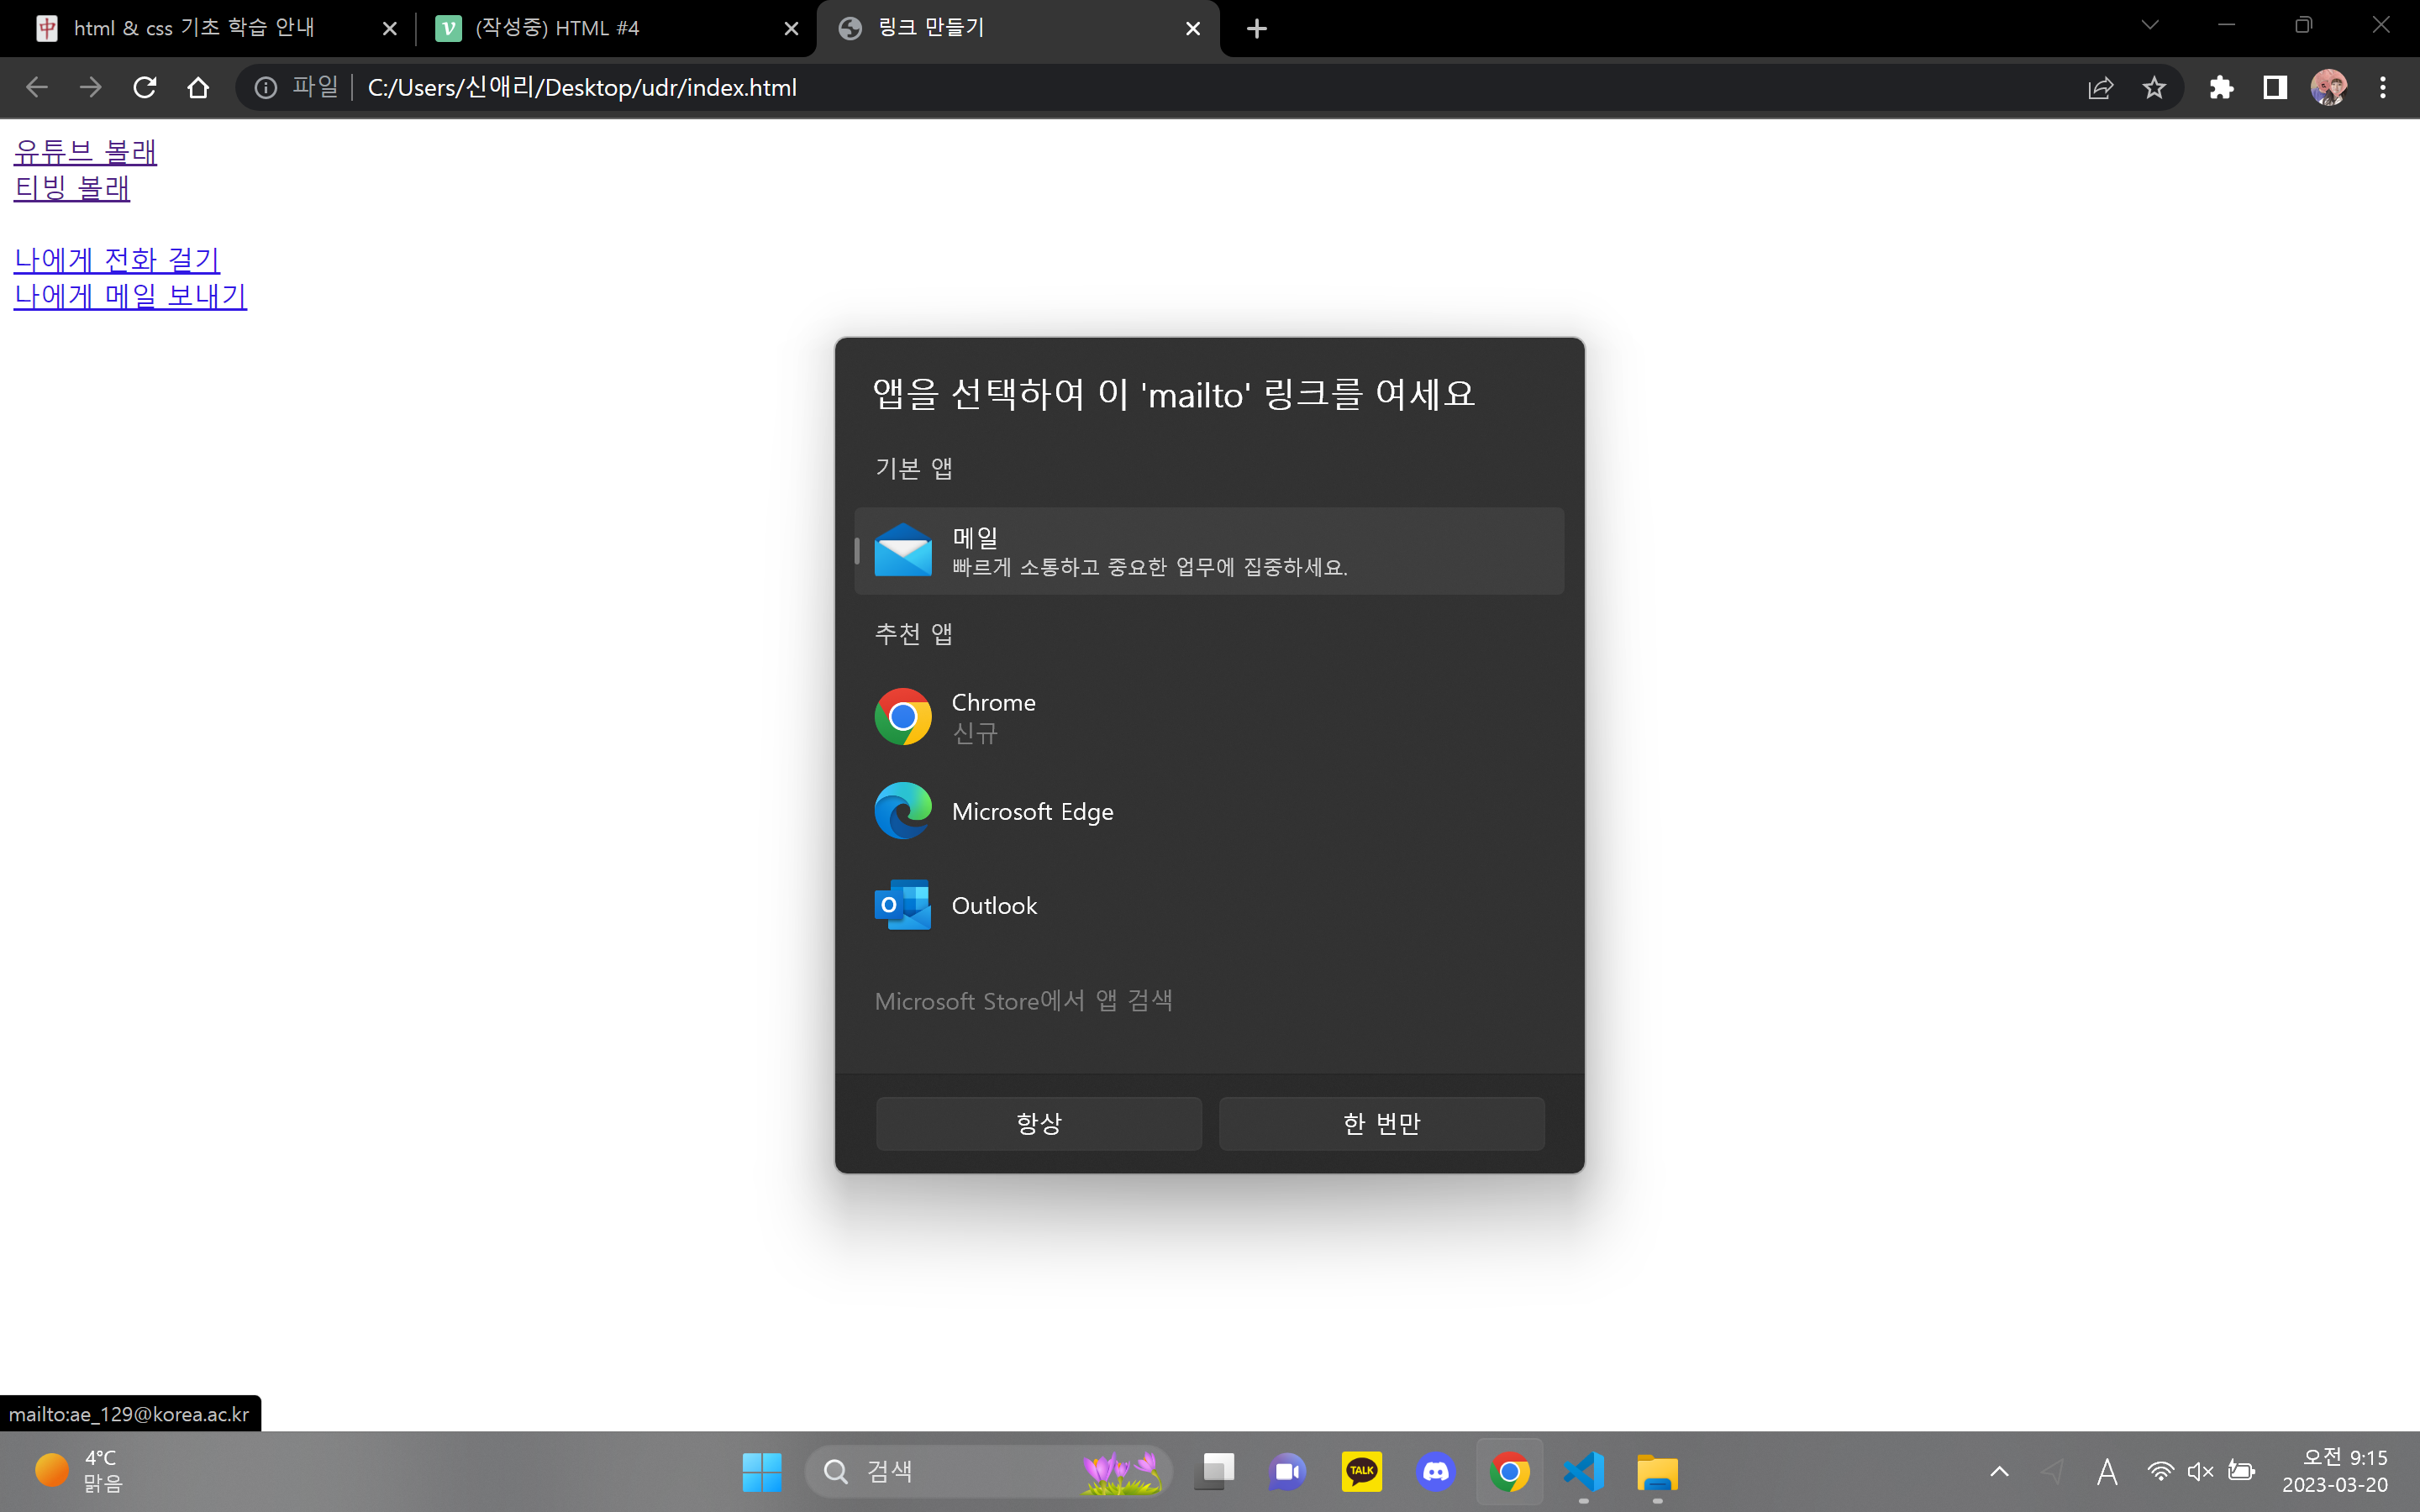Click the home icon in toolbar
This screenshot has height=1512, width=2420.
point(198,88)
